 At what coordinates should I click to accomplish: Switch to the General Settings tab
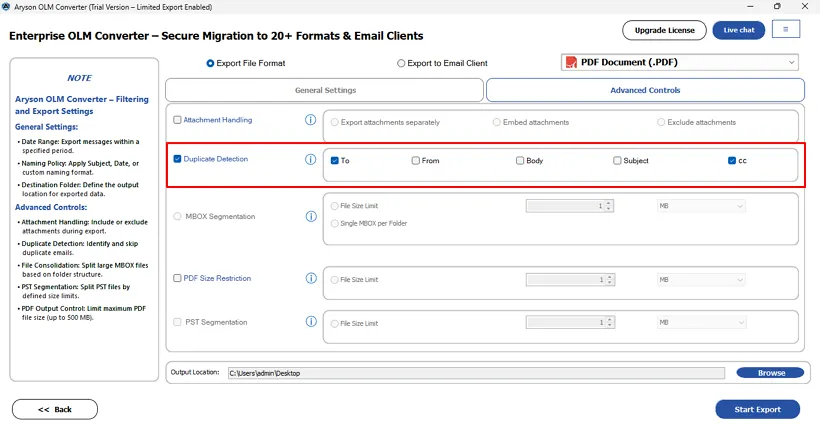click(x=325, y=90)
